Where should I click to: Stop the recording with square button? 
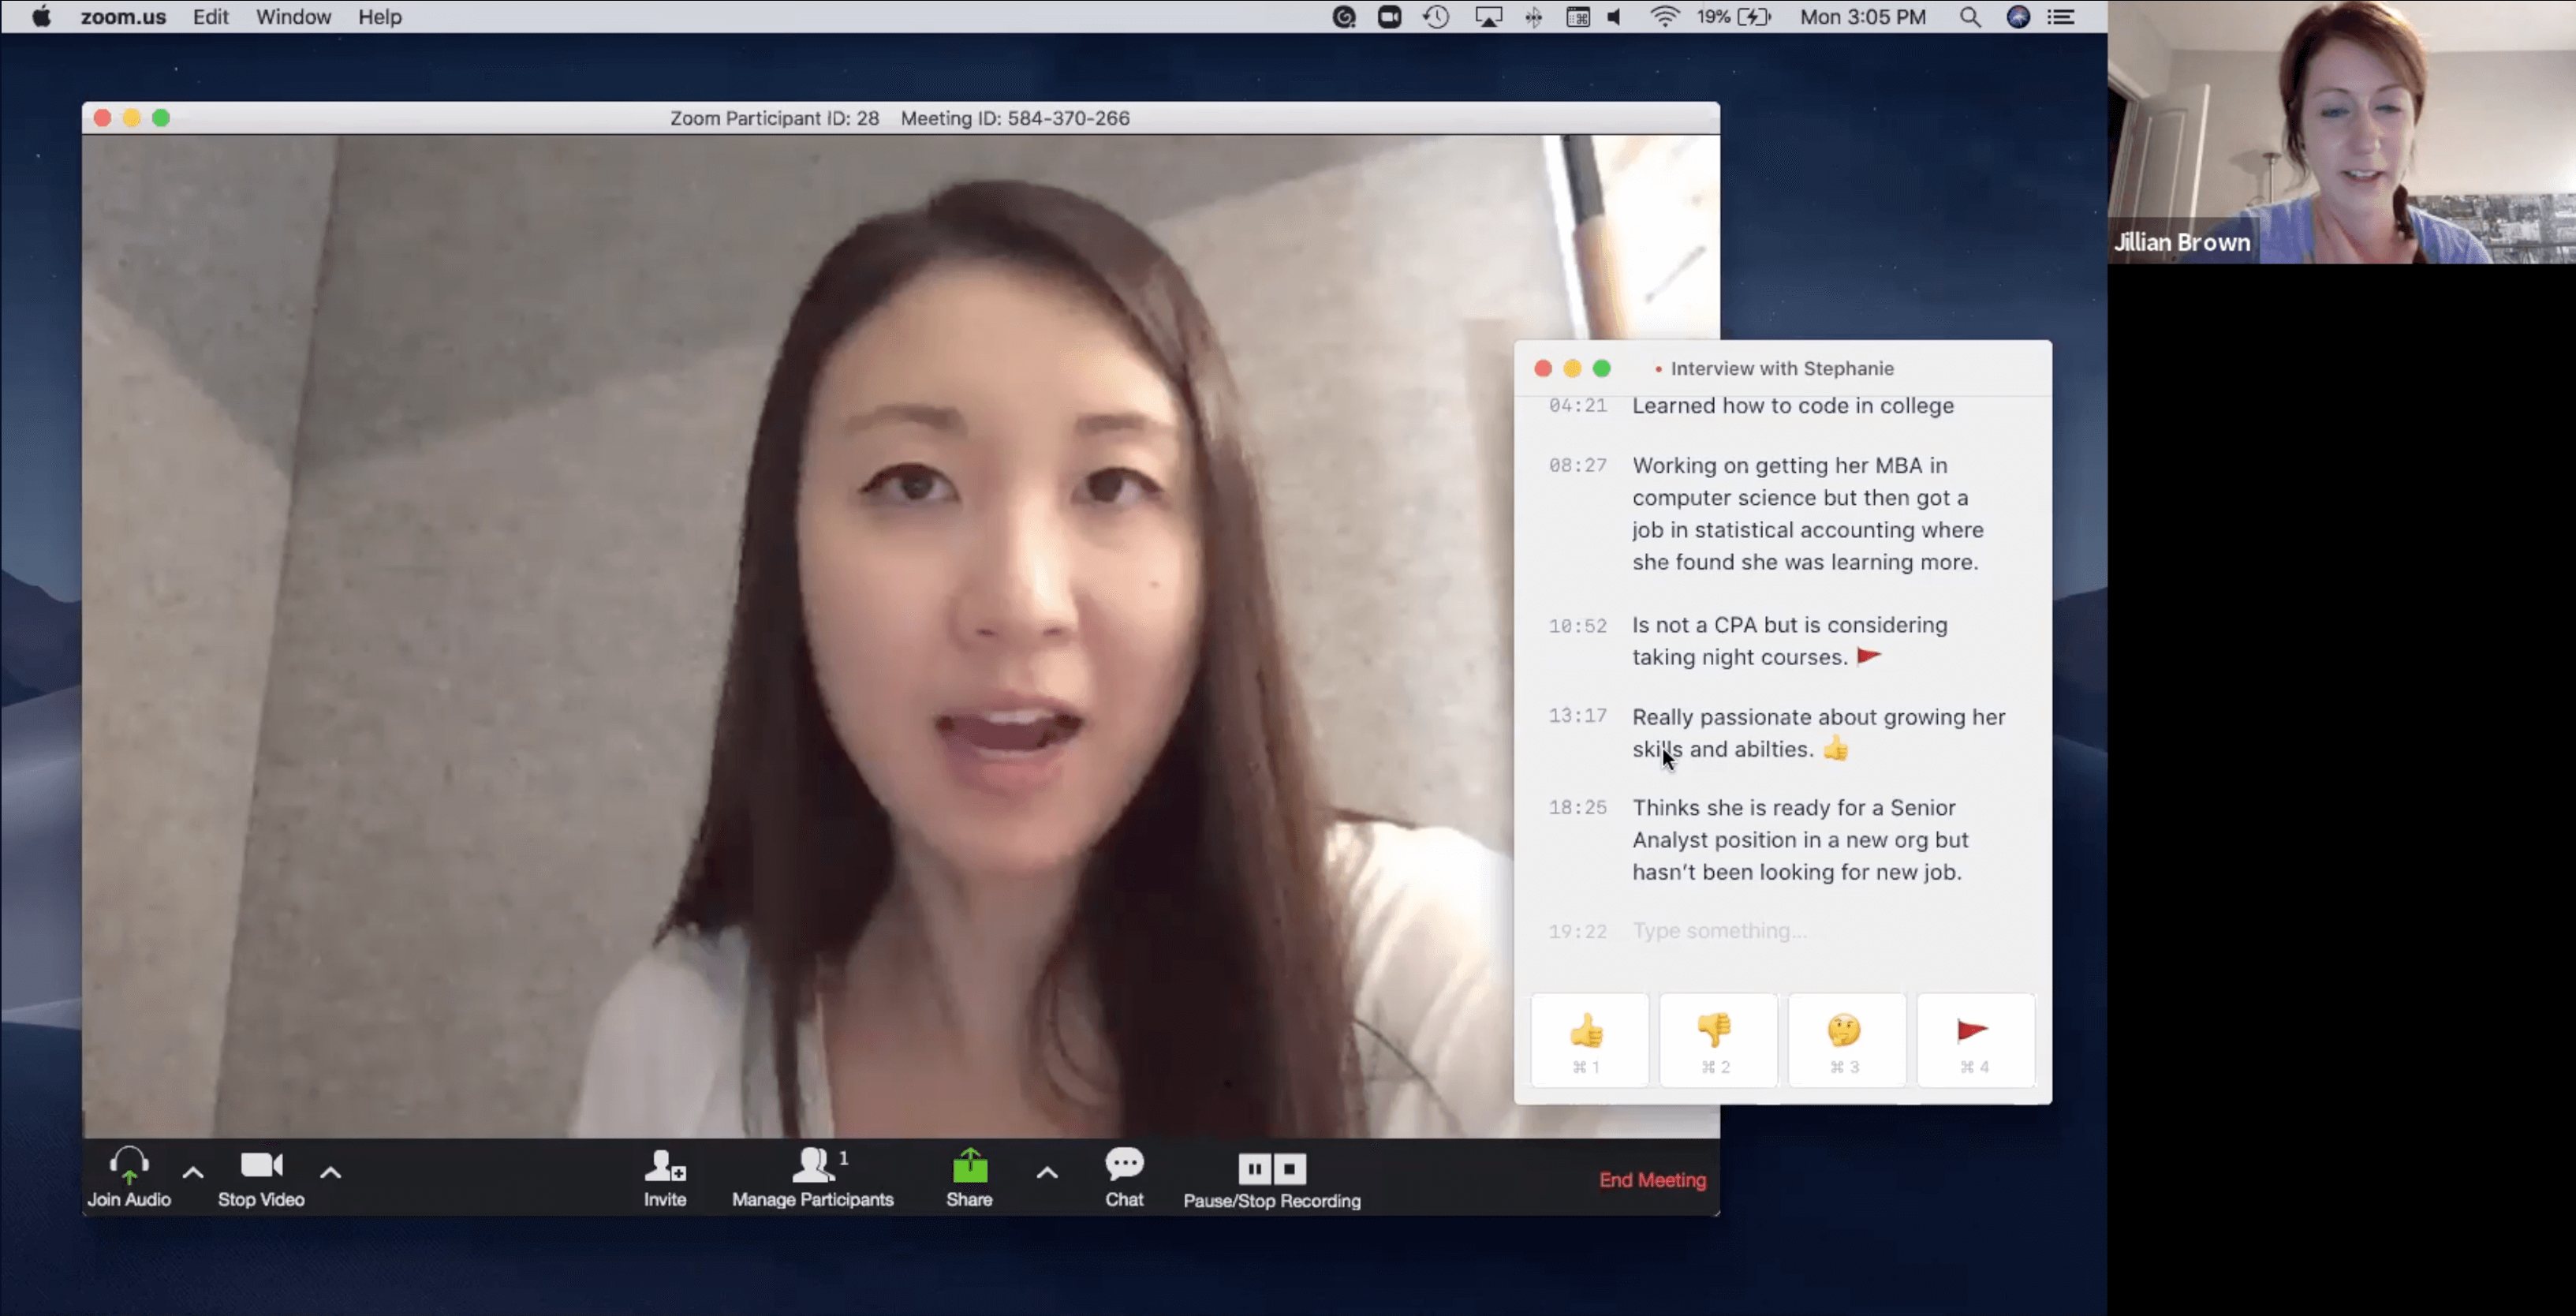coord(1290,1168)
